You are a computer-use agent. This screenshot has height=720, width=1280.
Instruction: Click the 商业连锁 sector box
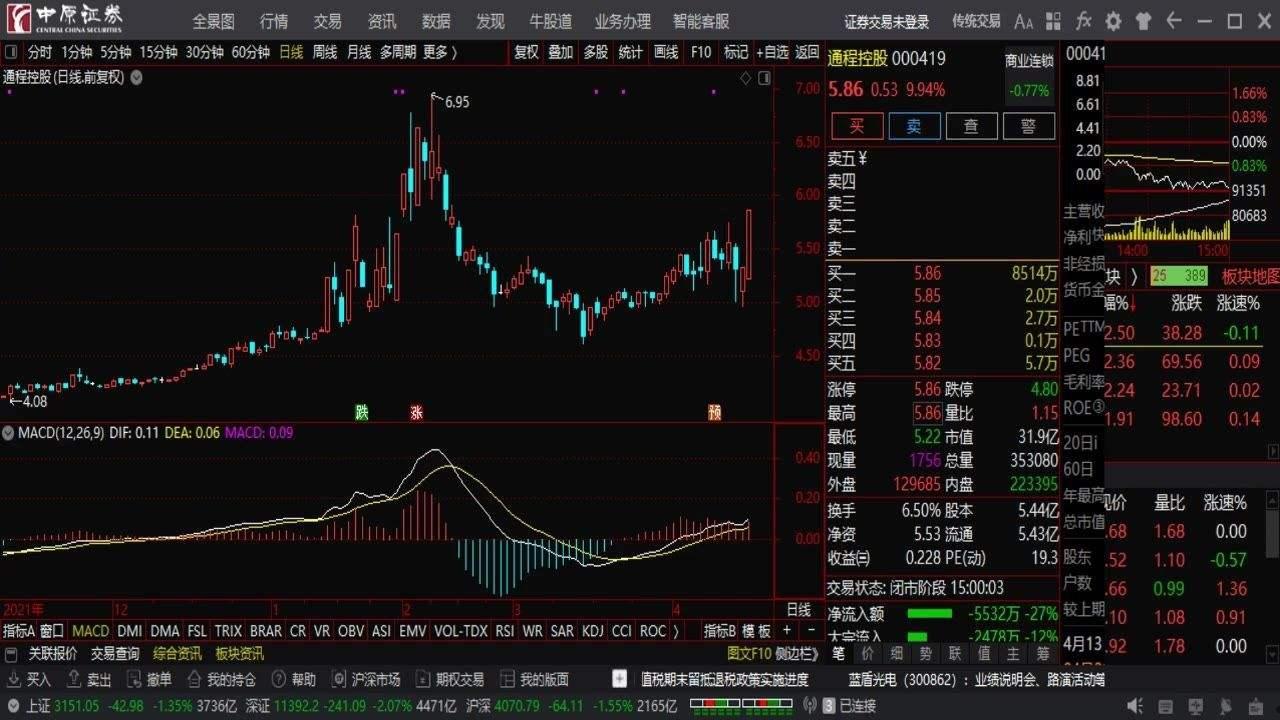coord(1029,75)
